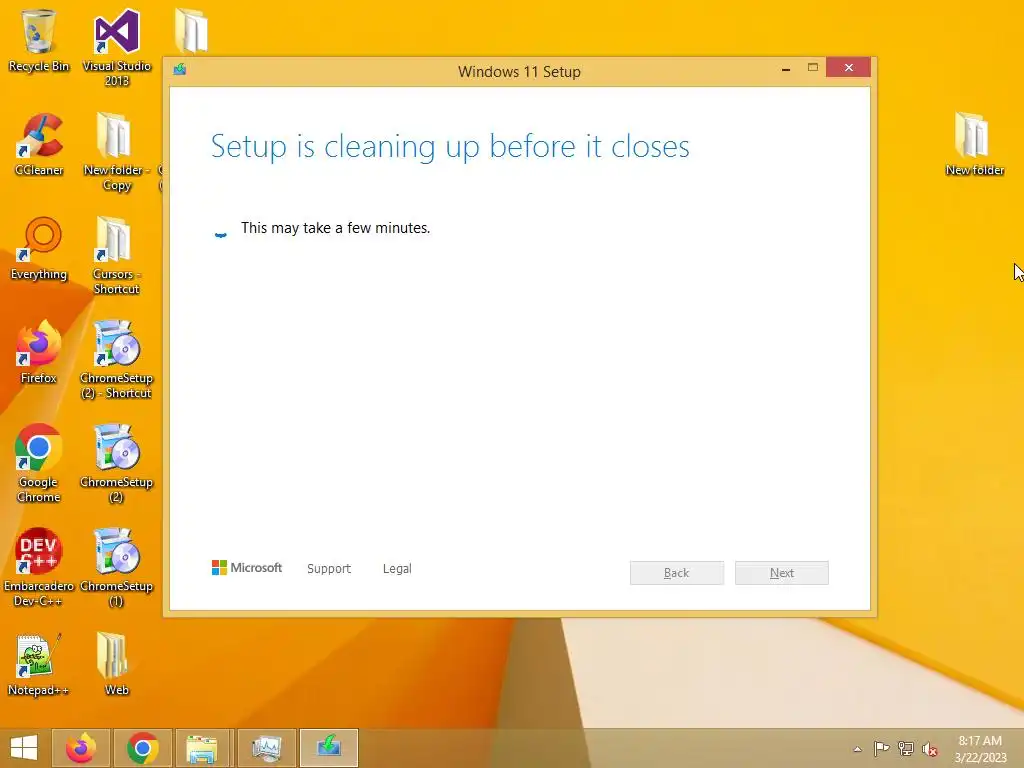Open the Windows Start button
The height and width of the screenshot is (768, 1024).
[x=24, y=748]
